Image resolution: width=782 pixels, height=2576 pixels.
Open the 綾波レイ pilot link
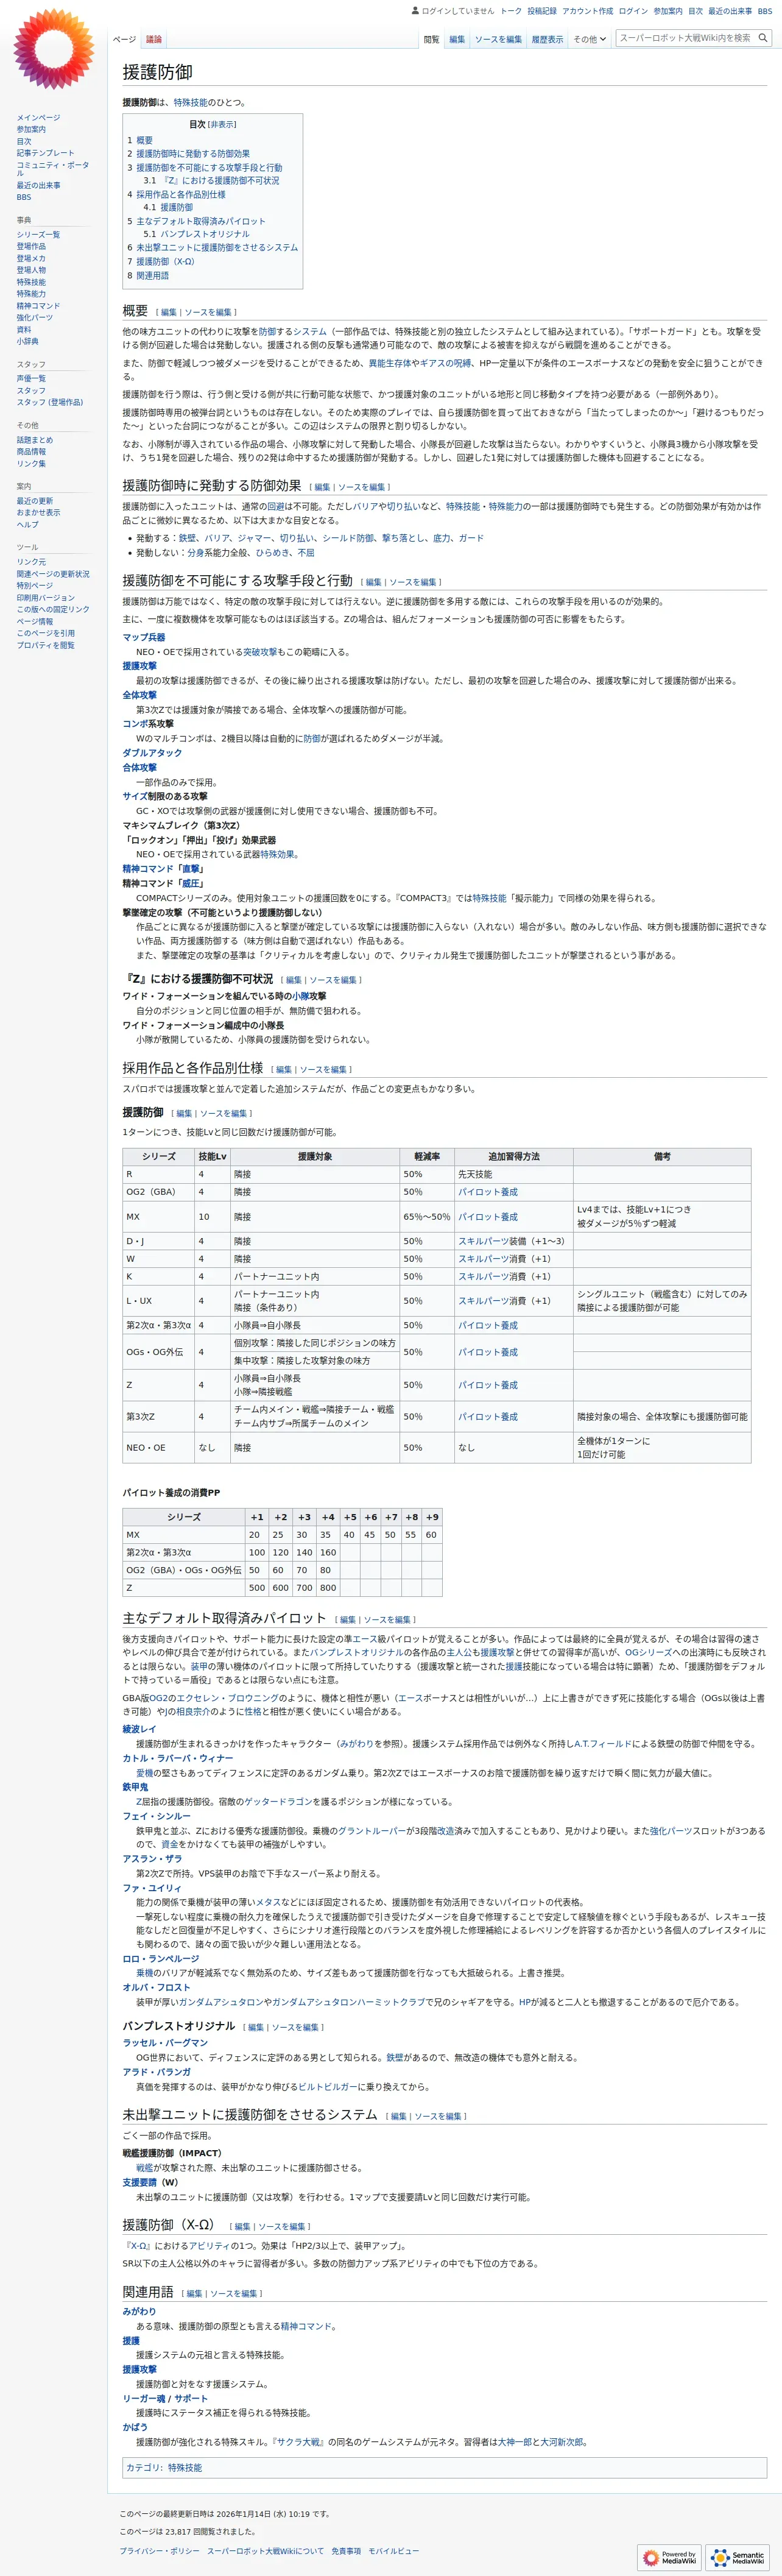pyautogui.click(x=140, y=1729)
